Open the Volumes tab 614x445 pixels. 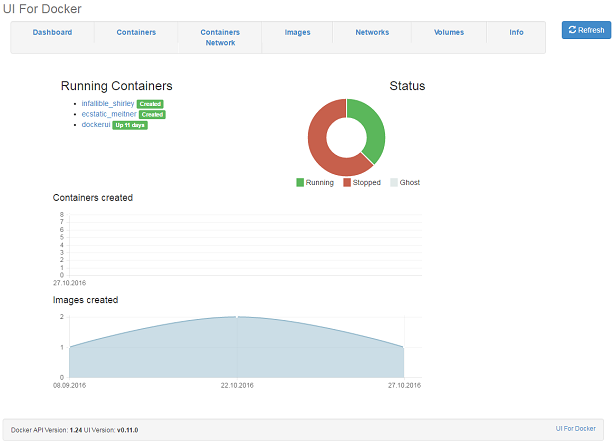pyautogui.click(x=449, y=33)
